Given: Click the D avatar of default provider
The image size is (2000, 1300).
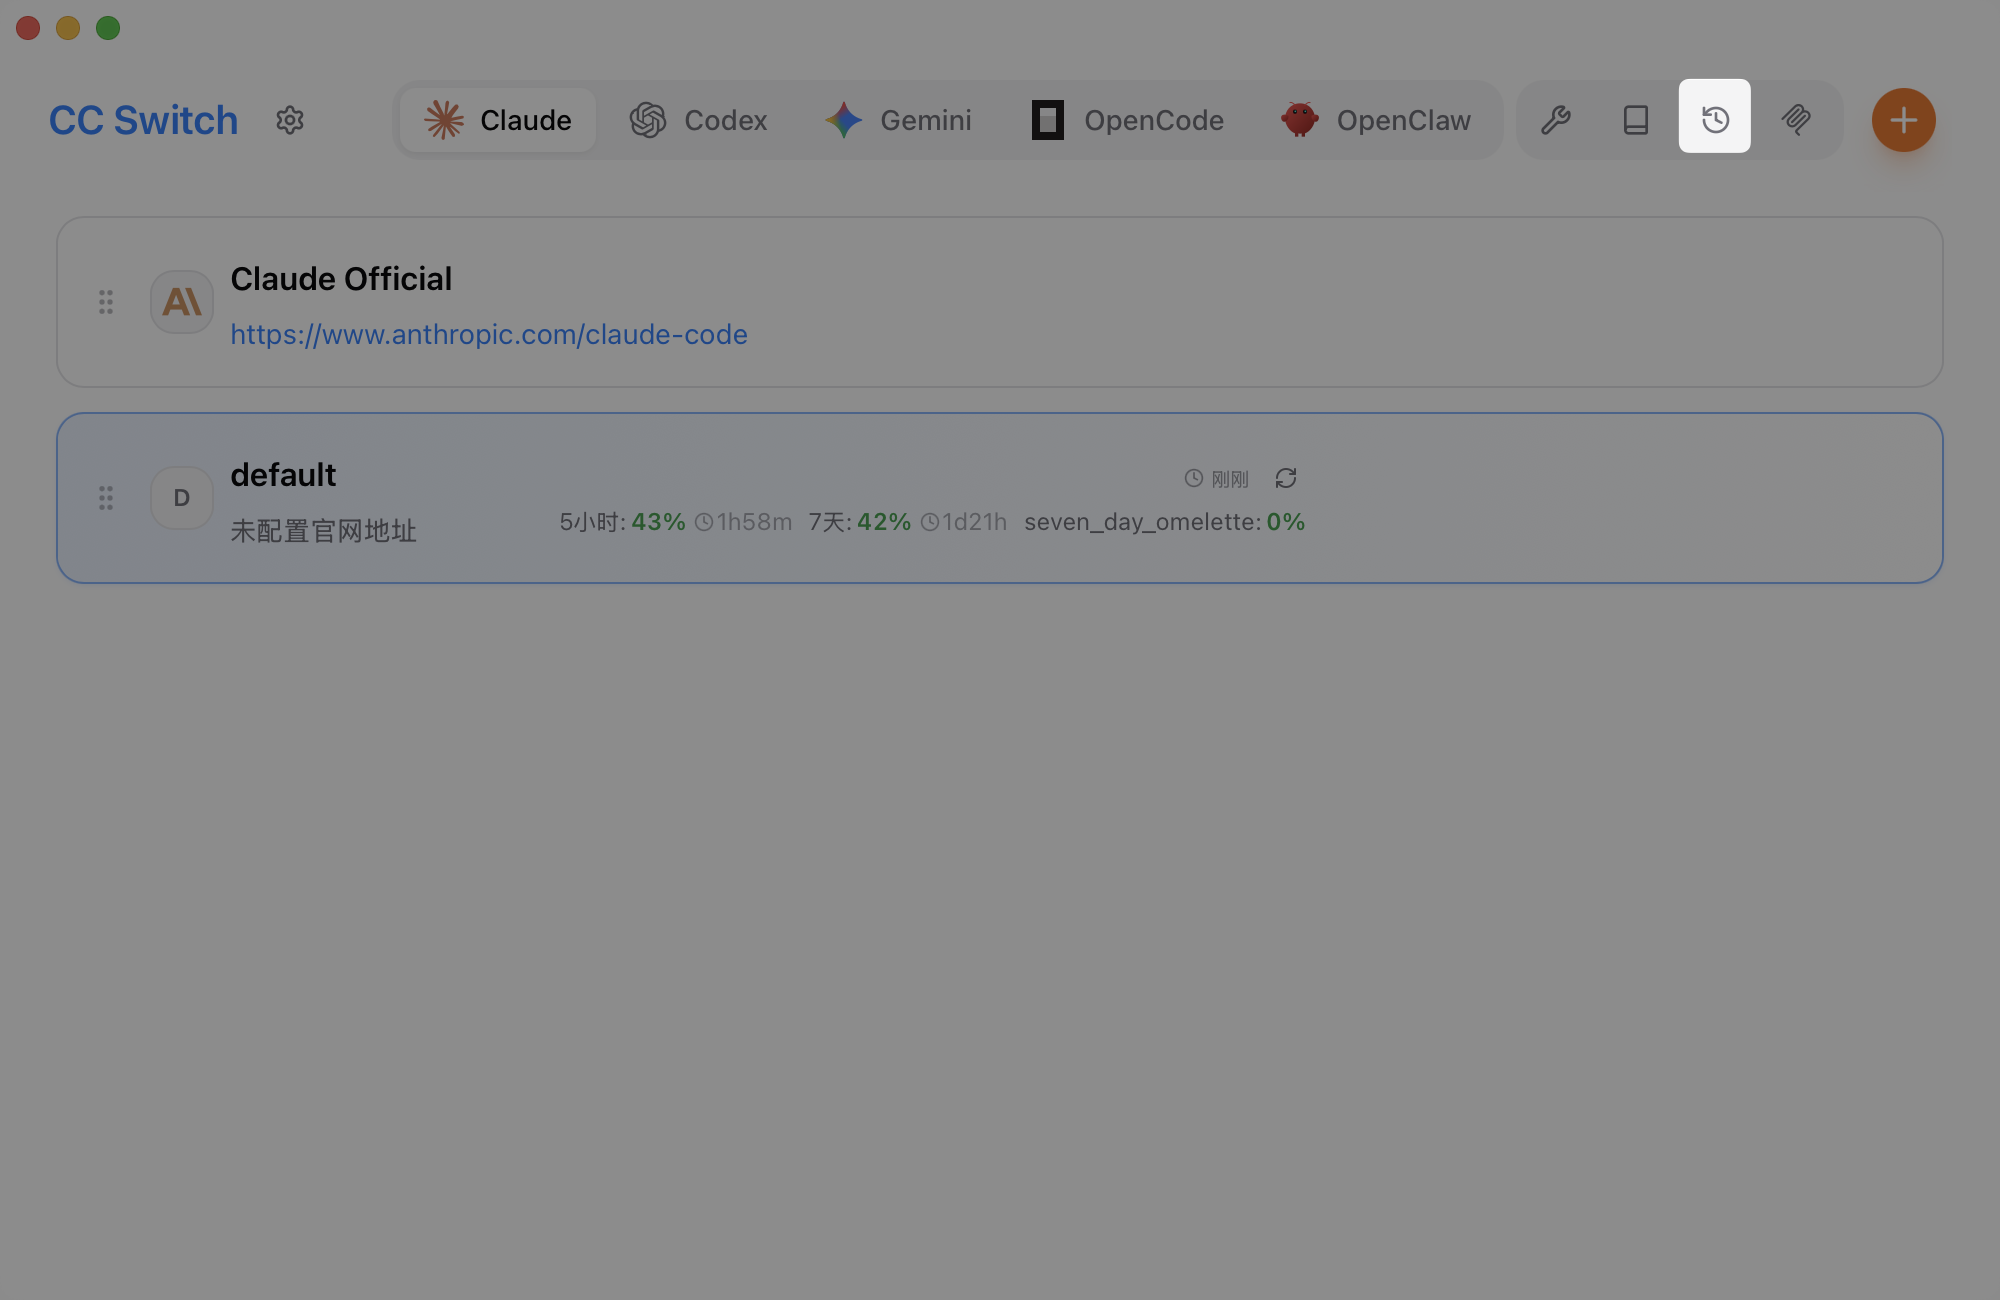Looking at the screenshot, I should coord(182,498).
